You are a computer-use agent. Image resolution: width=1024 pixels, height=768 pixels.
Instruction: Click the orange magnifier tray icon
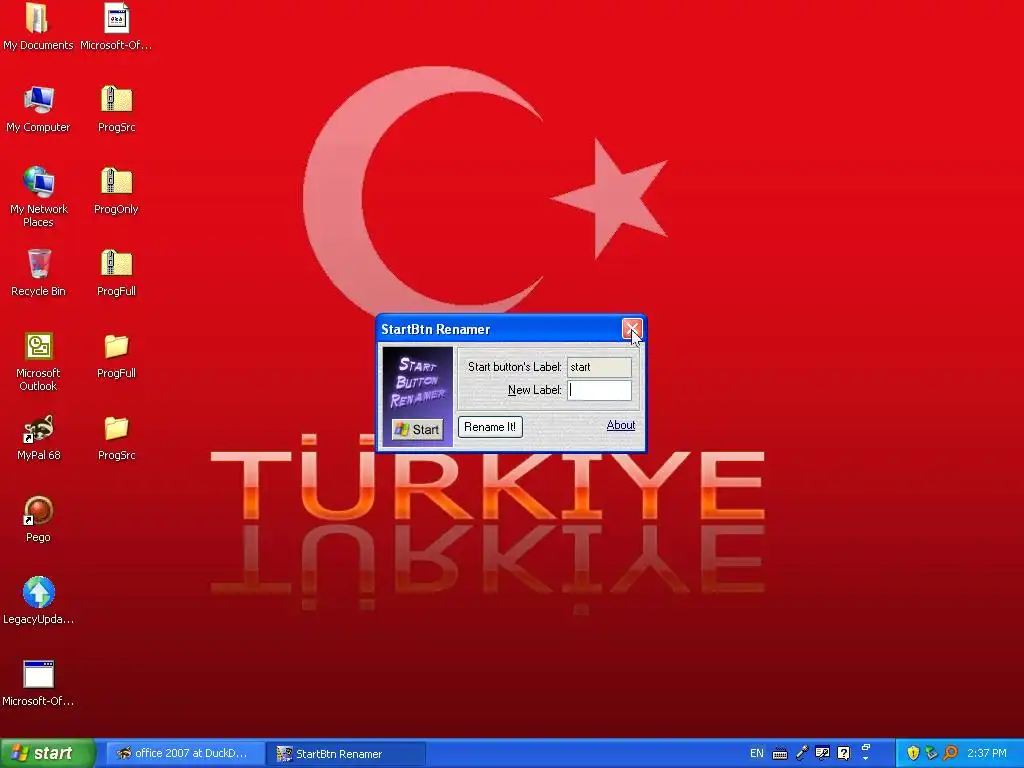(950, 753)
